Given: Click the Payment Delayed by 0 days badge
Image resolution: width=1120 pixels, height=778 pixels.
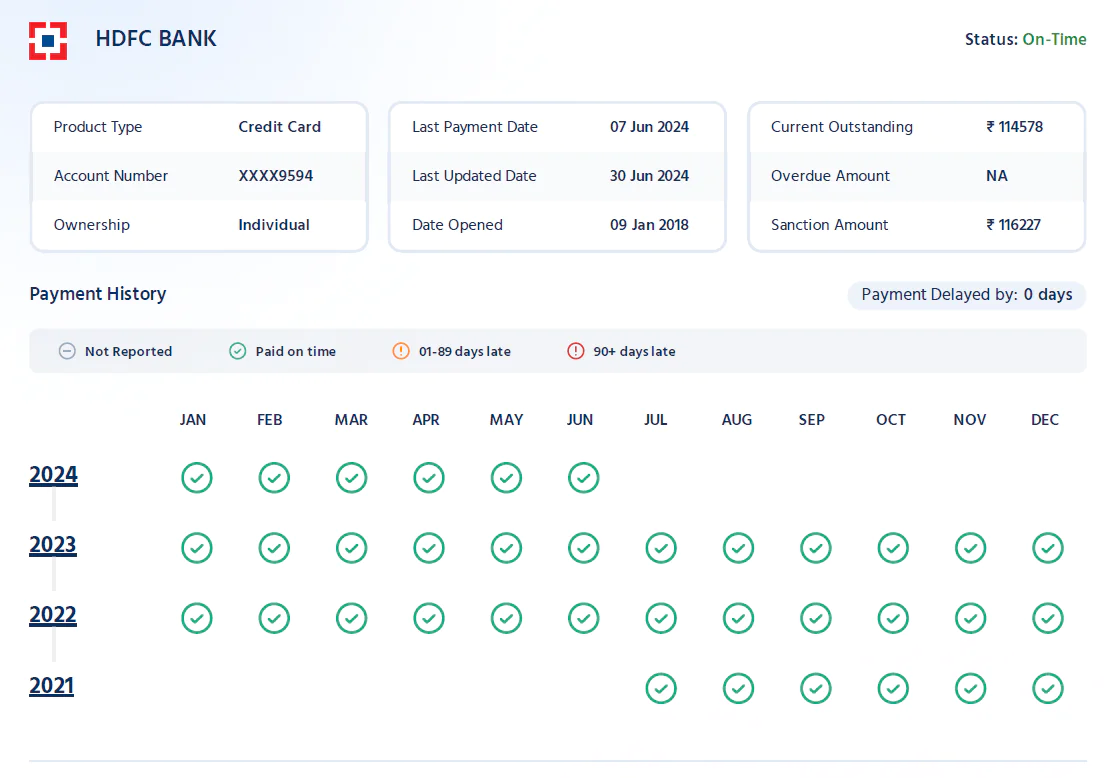Looking at the screenshot, I should pos(966,294).
